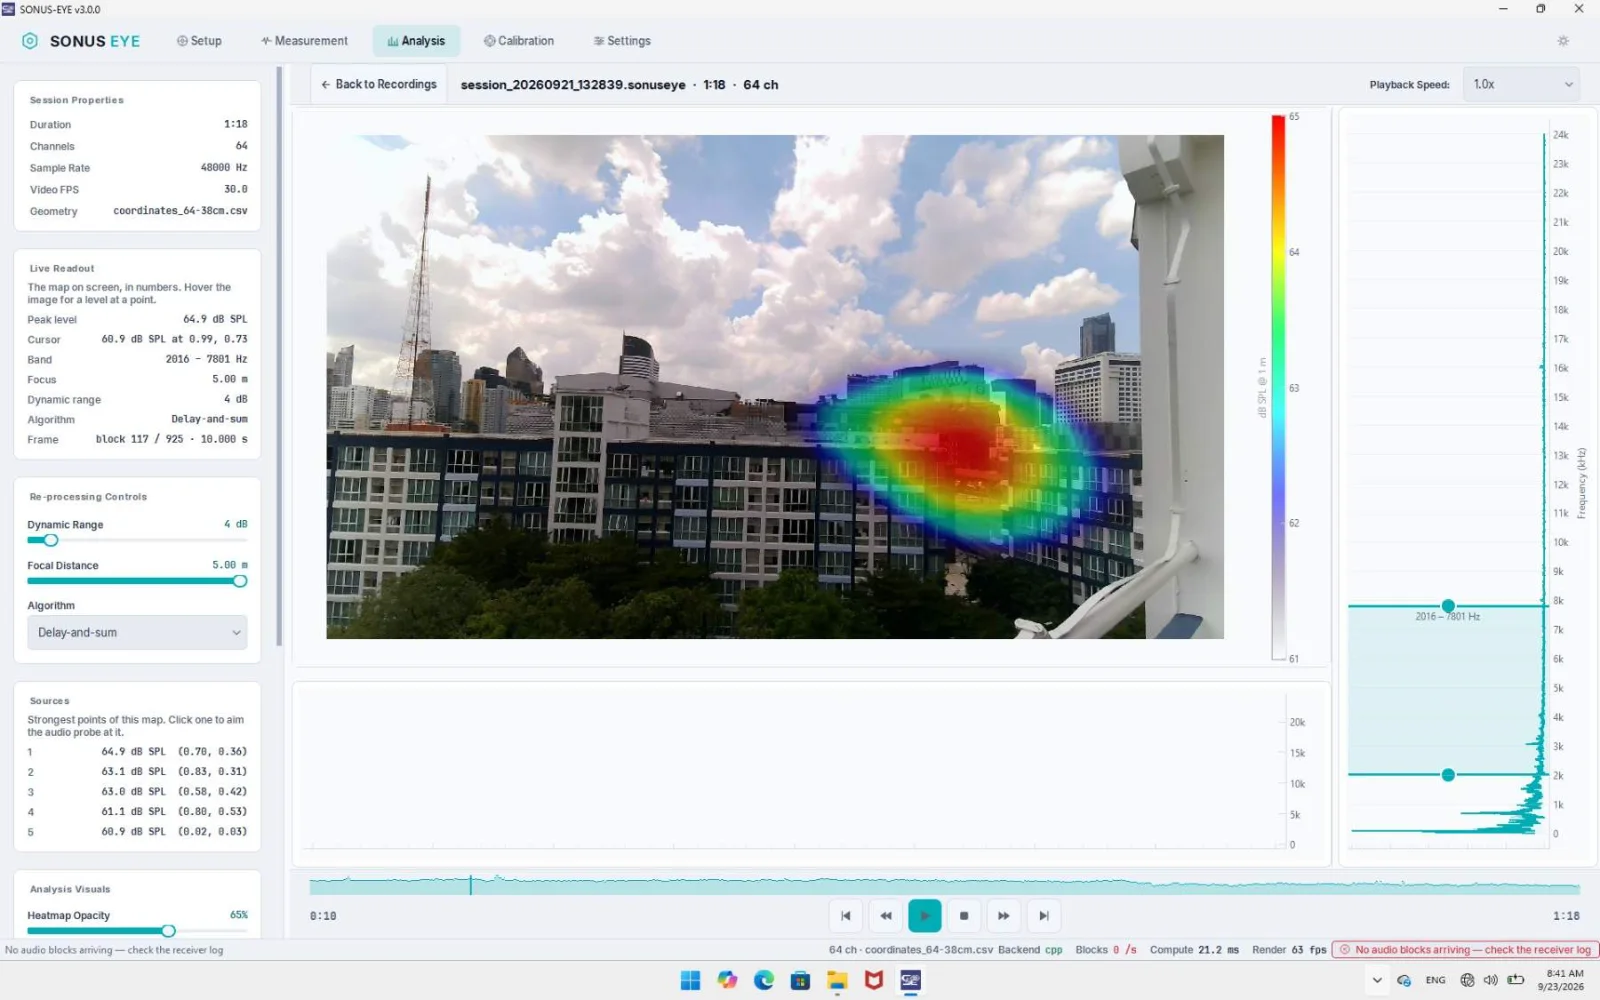
Task: Aim probe at source 1, 64.9 dB SPL
Action: [137, 752]
